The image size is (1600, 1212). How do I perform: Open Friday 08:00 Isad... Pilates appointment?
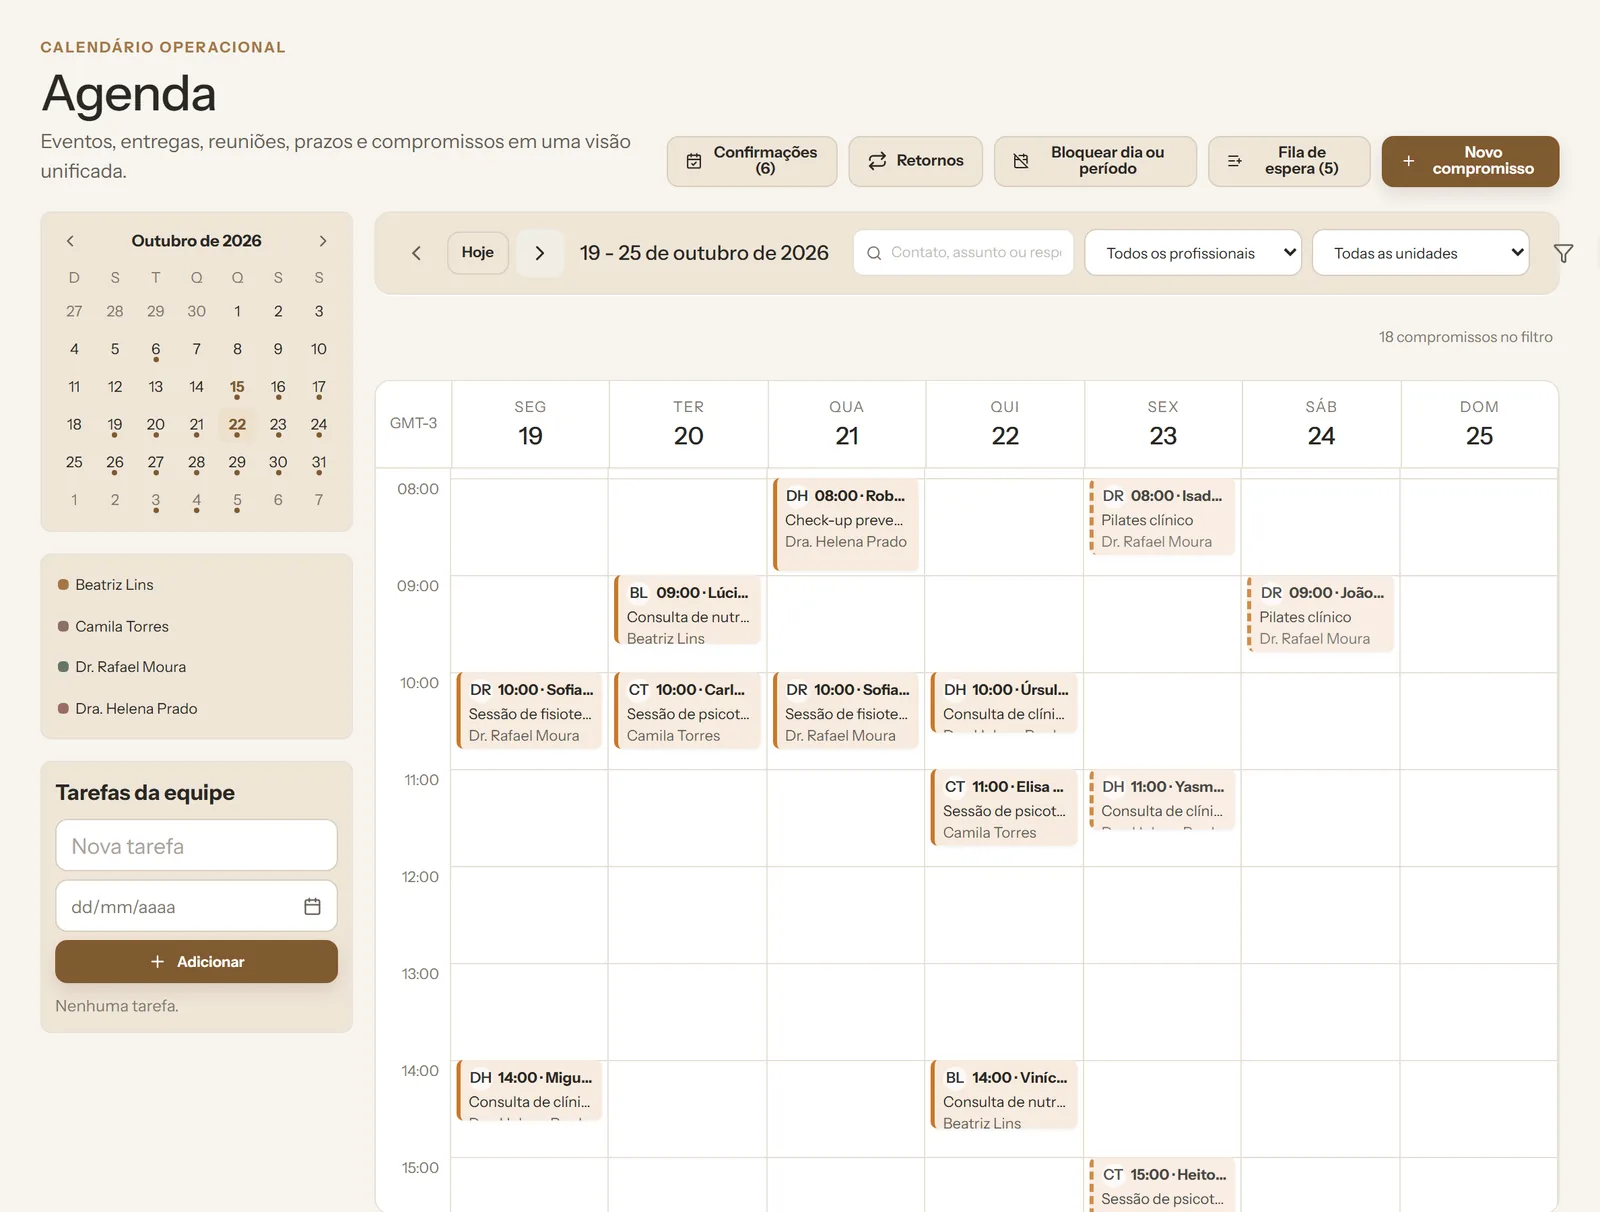(x=1162, y=517)
